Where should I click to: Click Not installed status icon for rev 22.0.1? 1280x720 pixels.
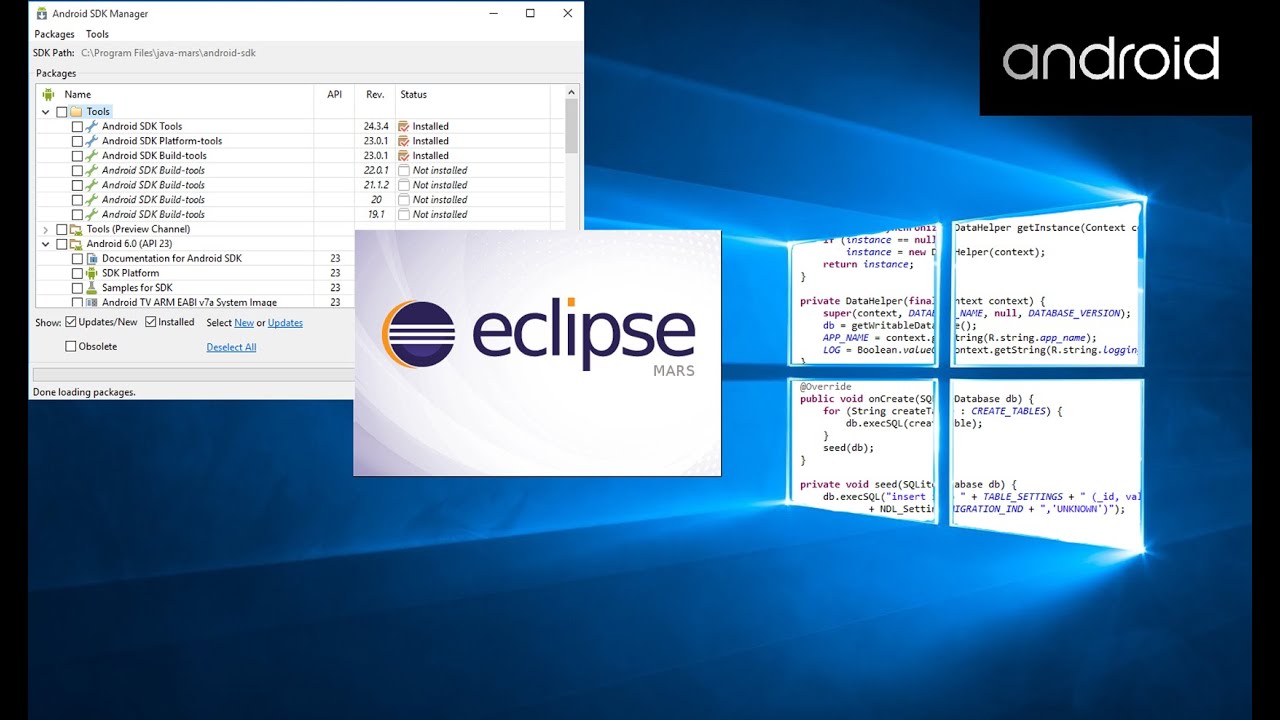click(x=404, y=171)
